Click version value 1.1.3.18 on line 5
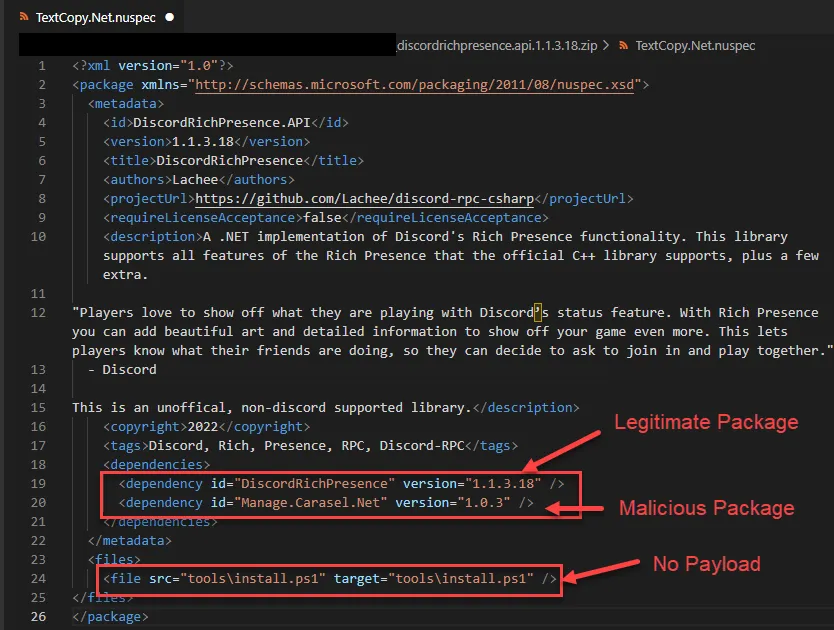 pyautogui.click(x=203, y=142)
